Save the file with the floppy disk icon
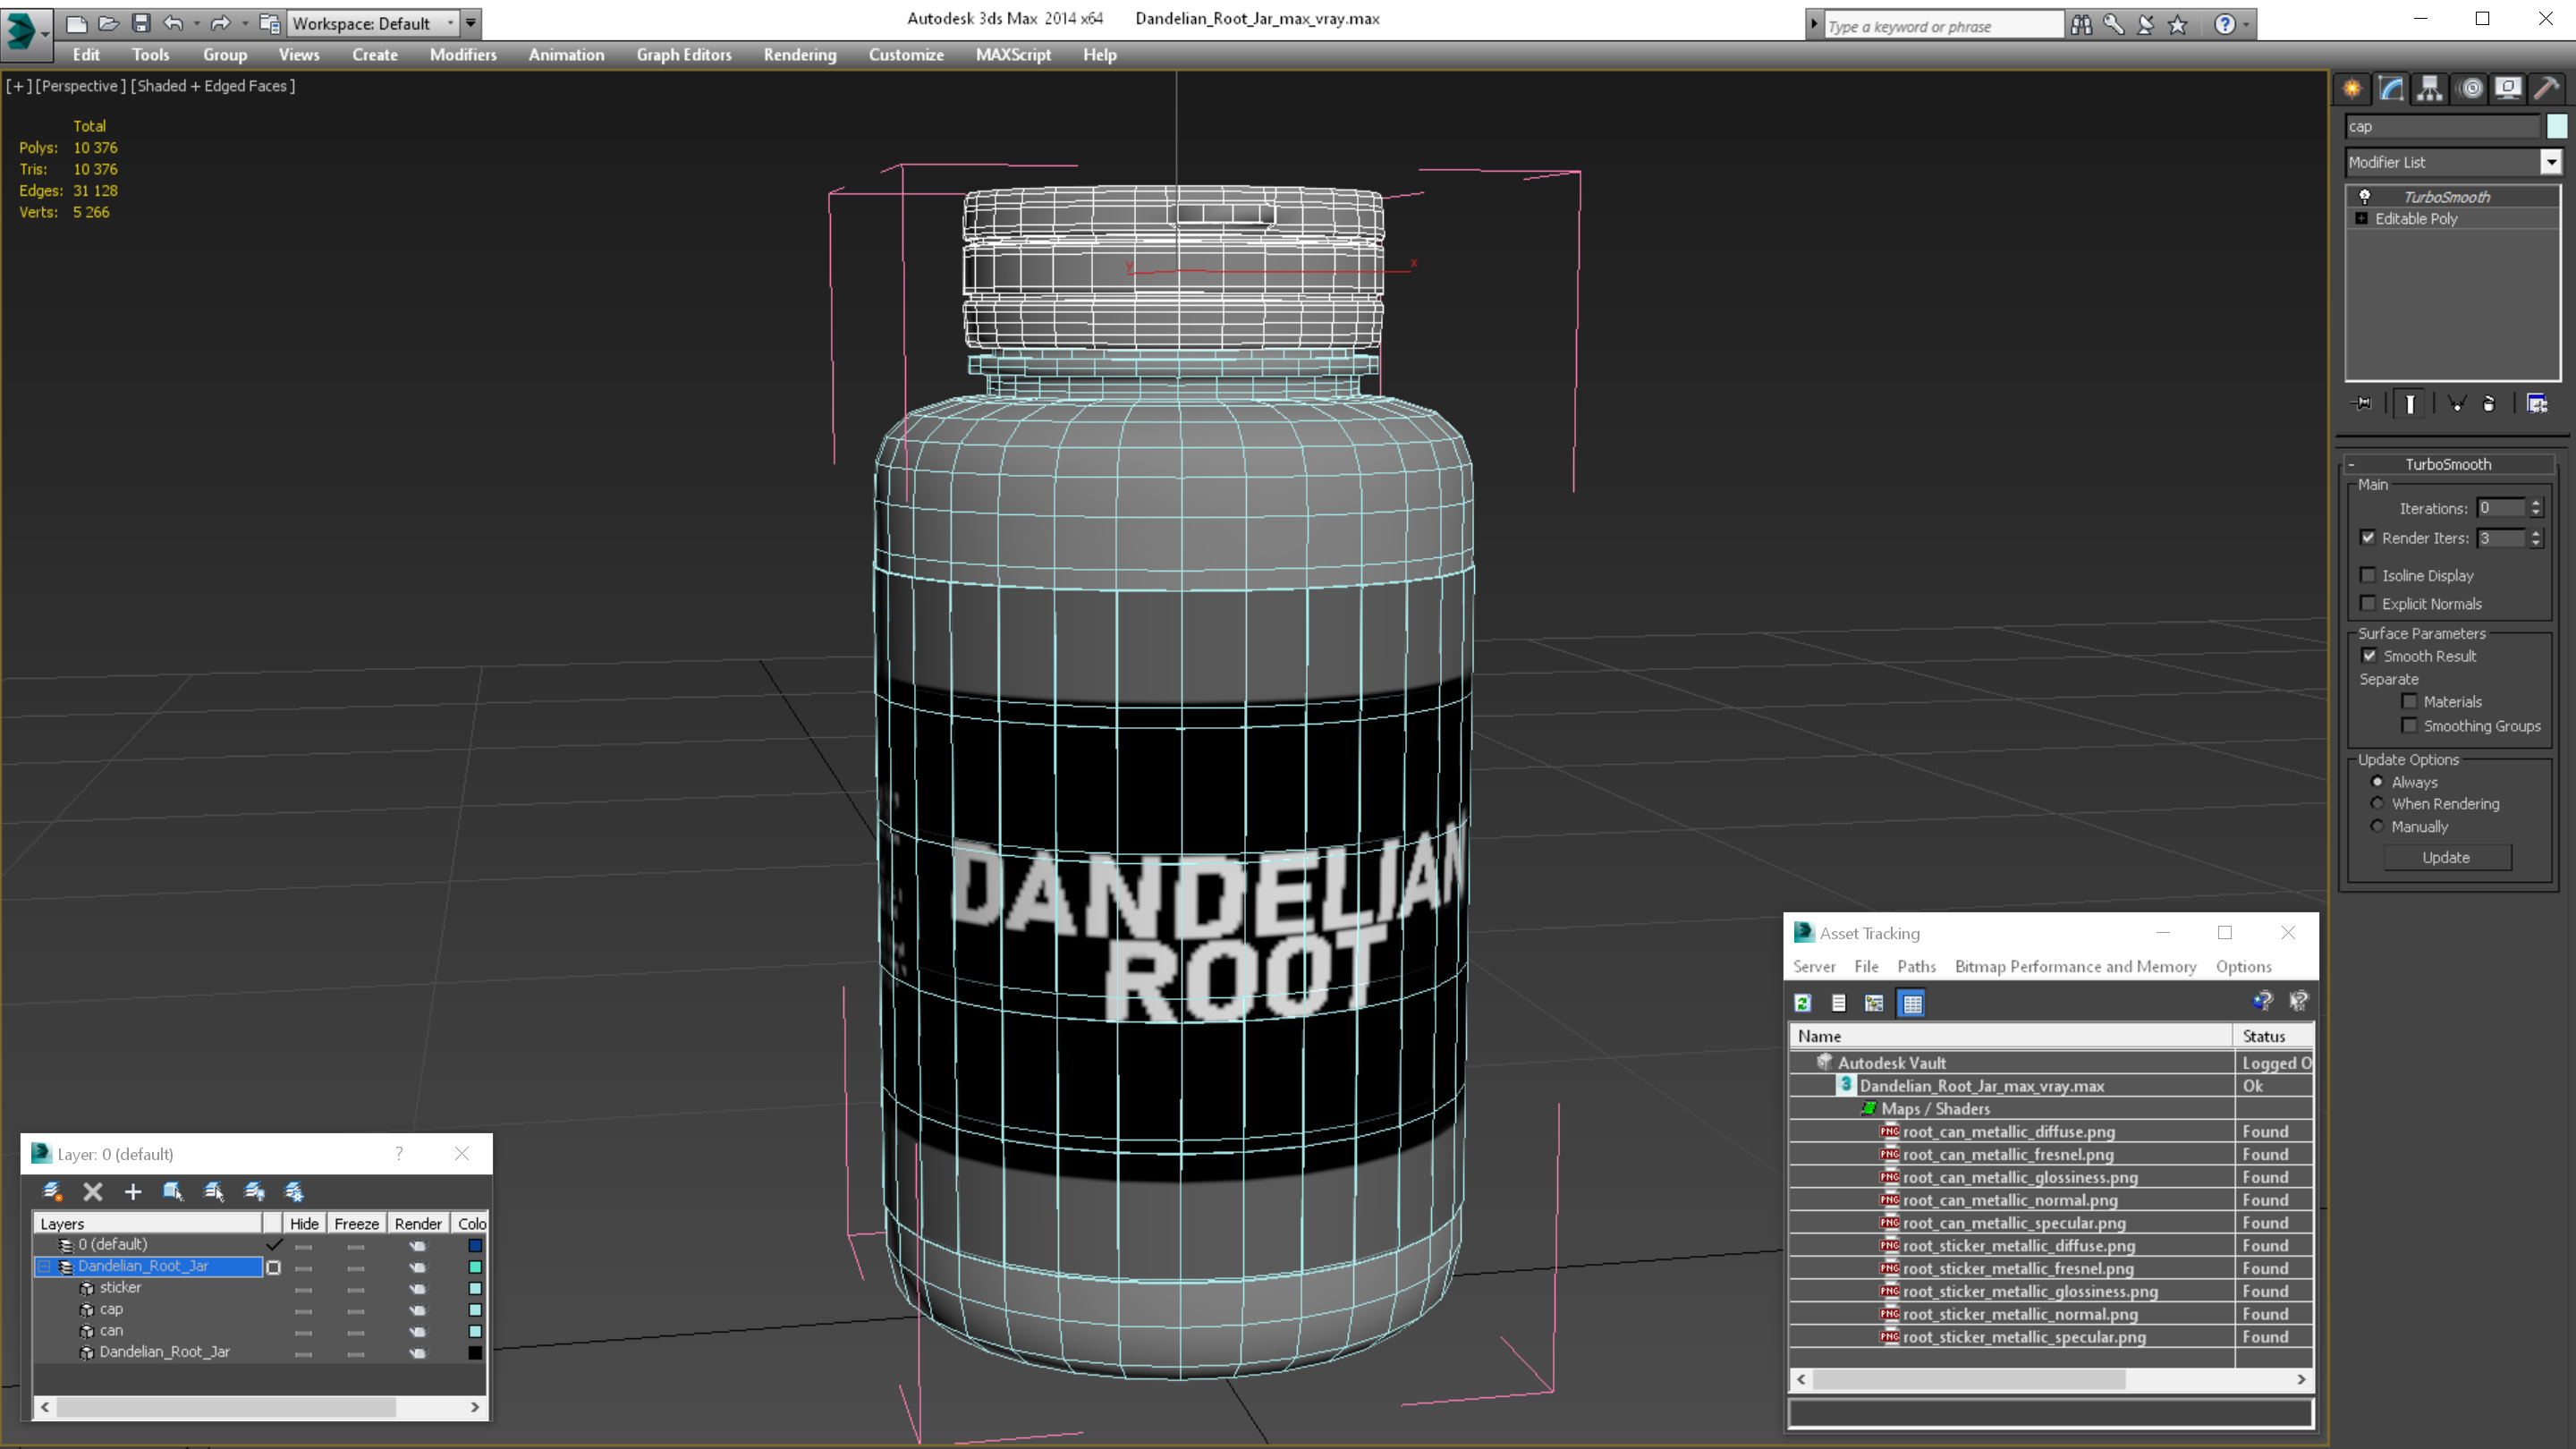This screenshot has width=2576, height=1449. point(140,23)
